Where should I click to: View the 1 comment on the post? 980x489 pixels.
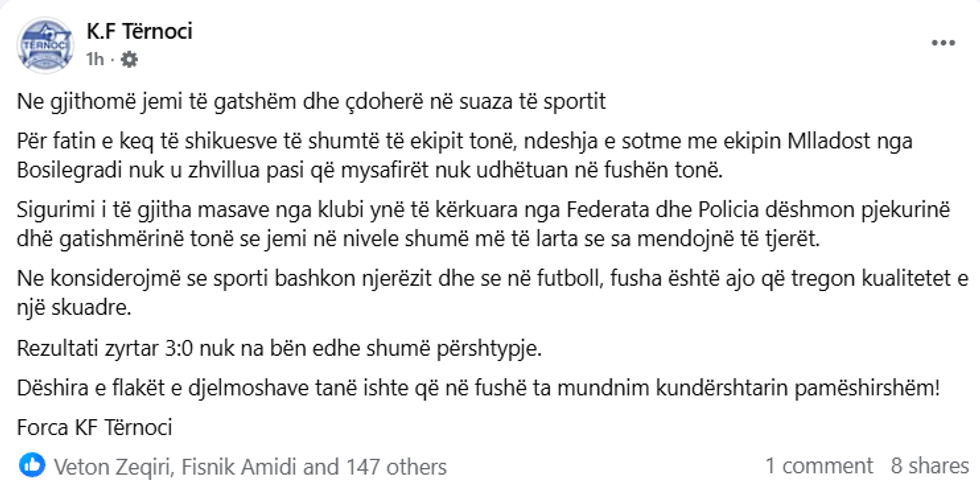point(819,466)
